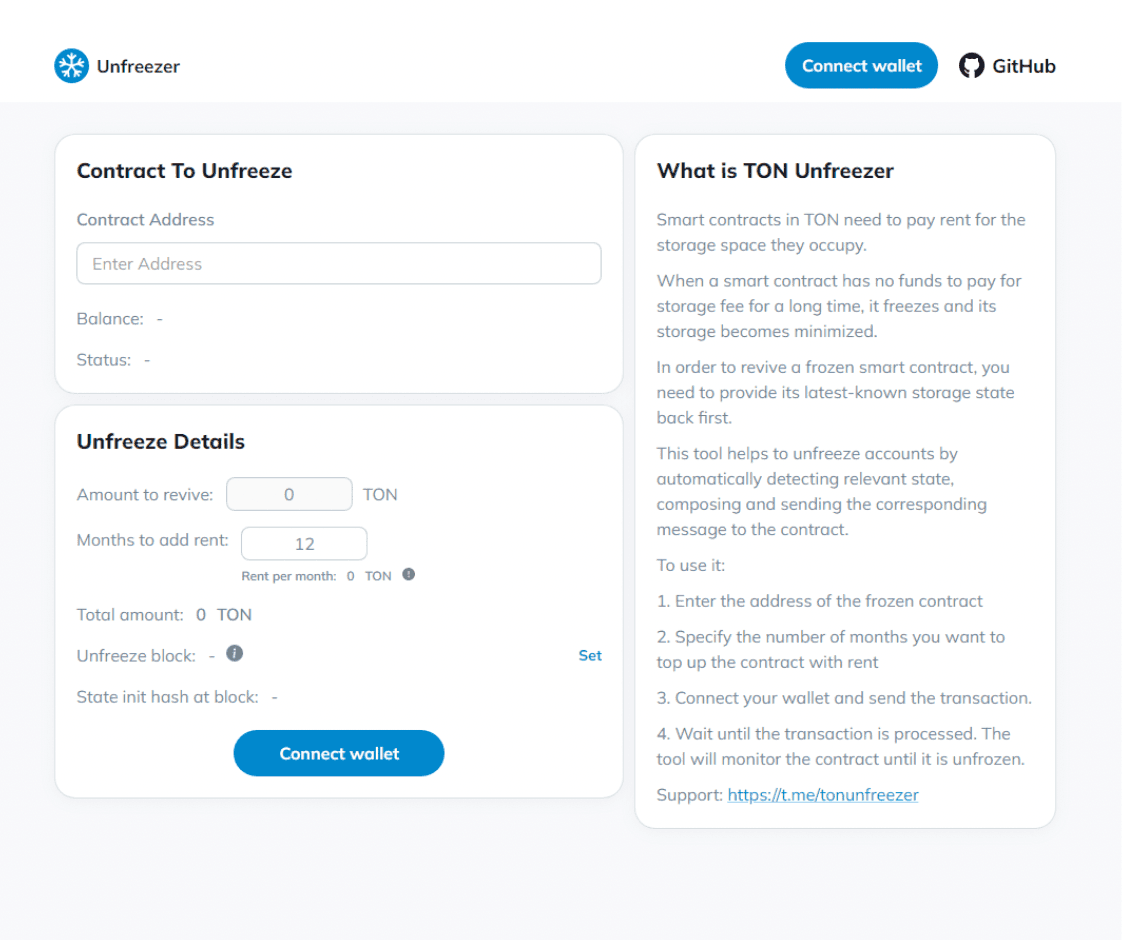Click the Connect wallet button under Unfreeze Details

[x=339, y=753]
